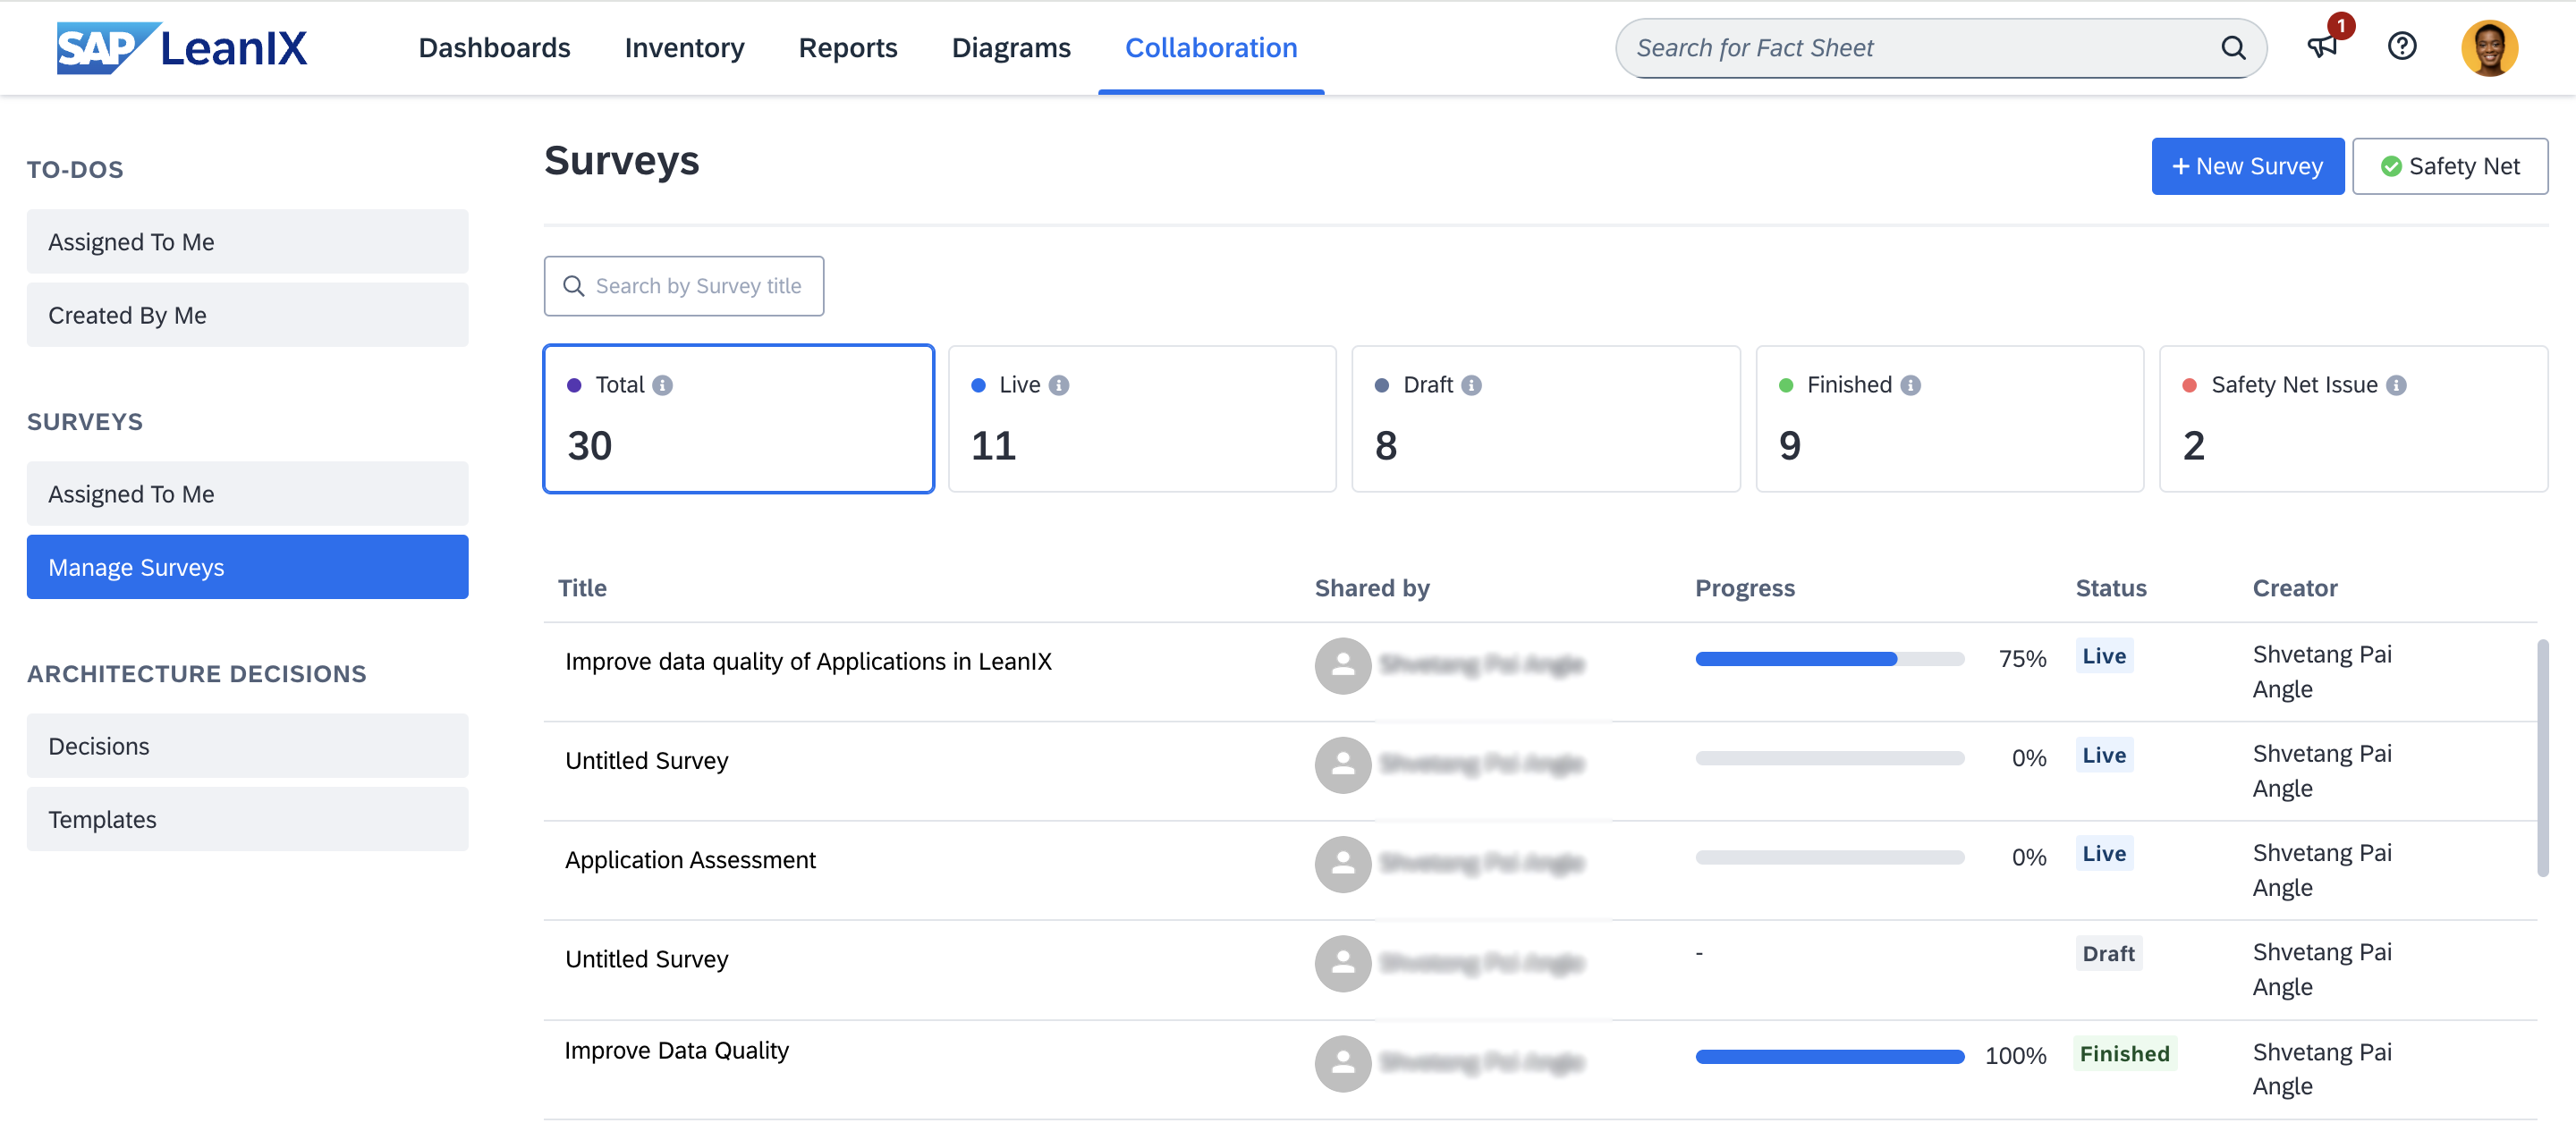Screen dimensions: 2576x1123
Task: Click the info icon next to Draft
Action: point(1471,385)
